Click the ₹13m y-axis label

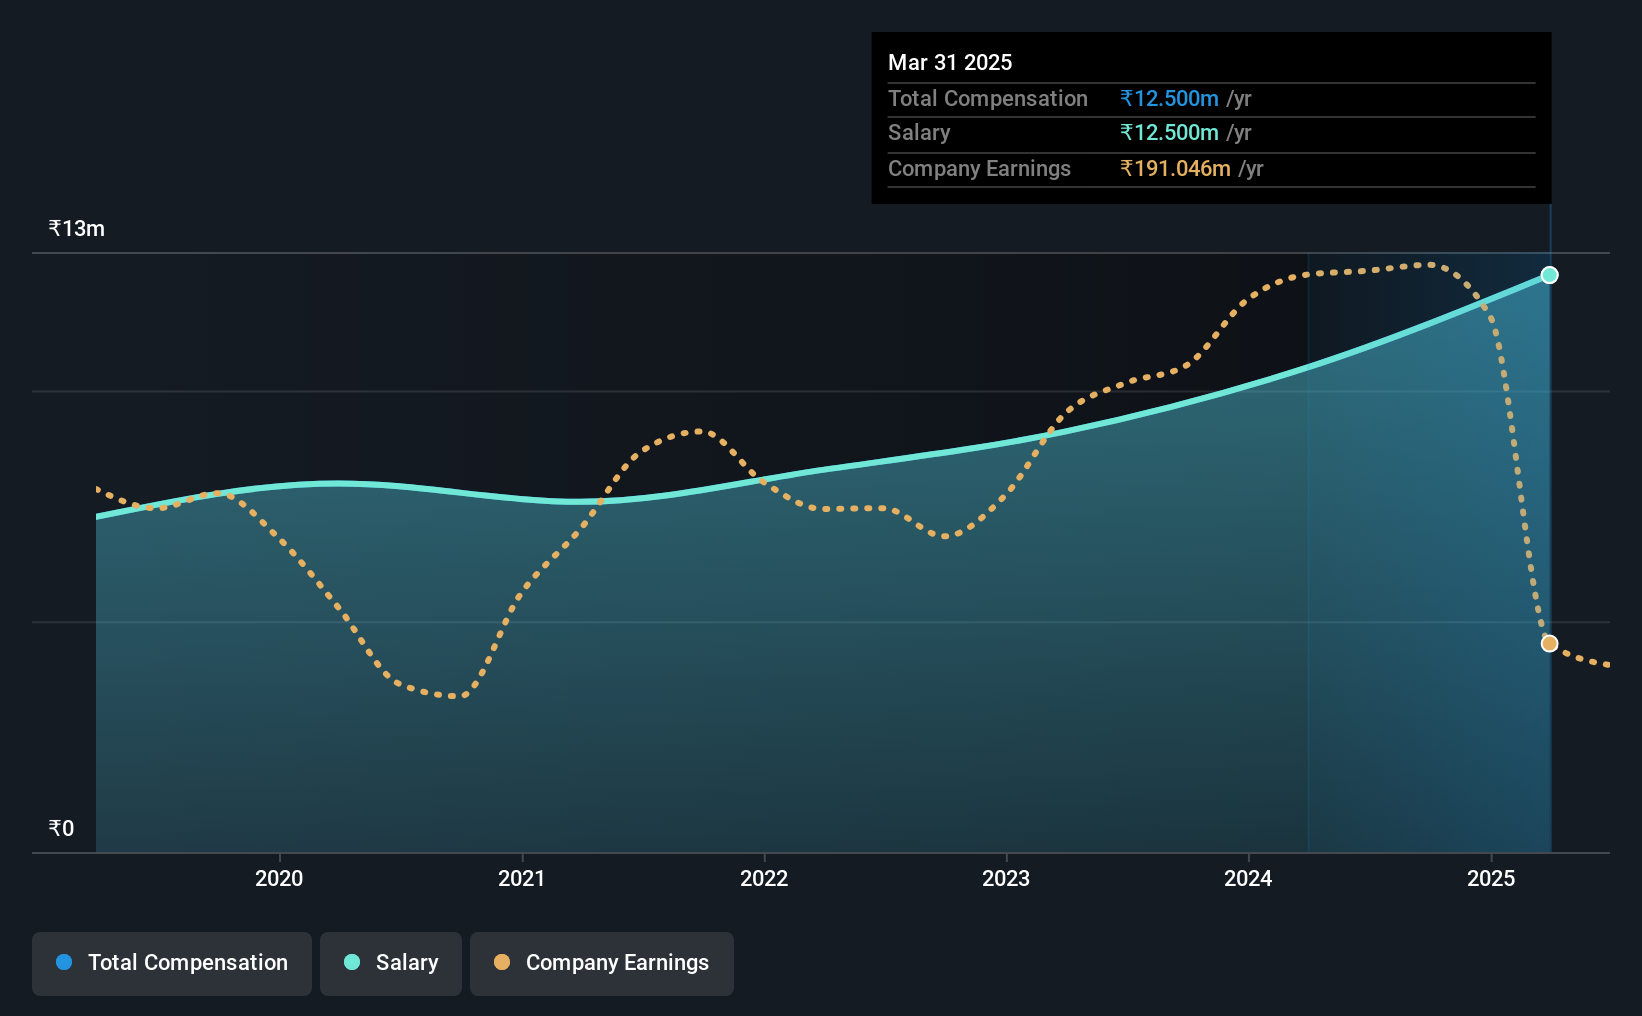click(x=77, y=228)
